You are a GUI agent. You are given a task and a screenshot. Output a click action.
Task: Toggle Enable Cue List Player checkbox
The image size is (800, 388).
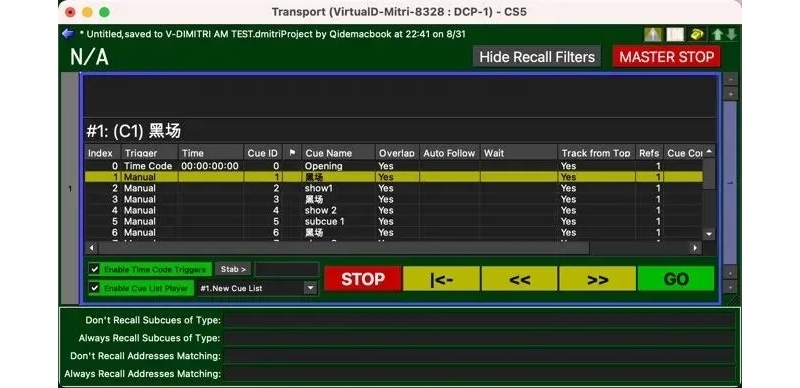94,288
